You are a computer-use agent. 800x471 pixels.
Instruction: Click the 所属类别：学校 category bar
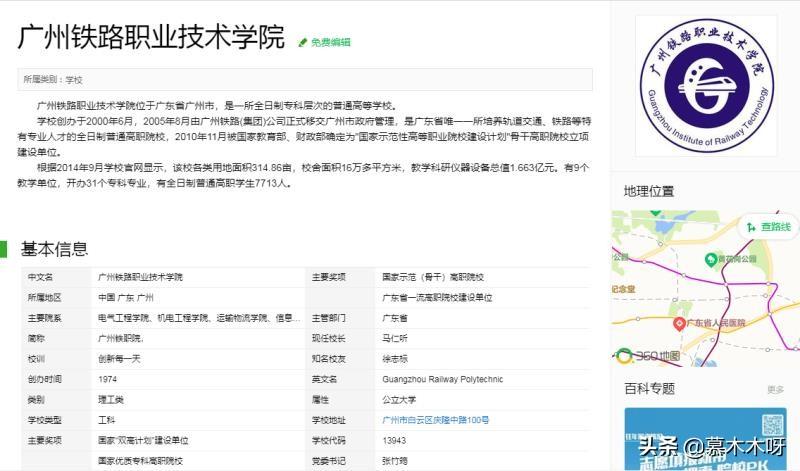pyautogui.click(x=305, y=80)
